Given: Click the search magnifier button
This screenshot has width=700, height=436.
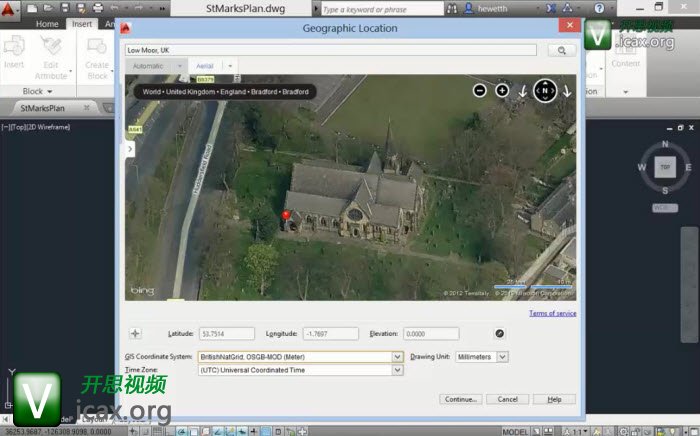Looking at the screenshot, I should point(561,49).
